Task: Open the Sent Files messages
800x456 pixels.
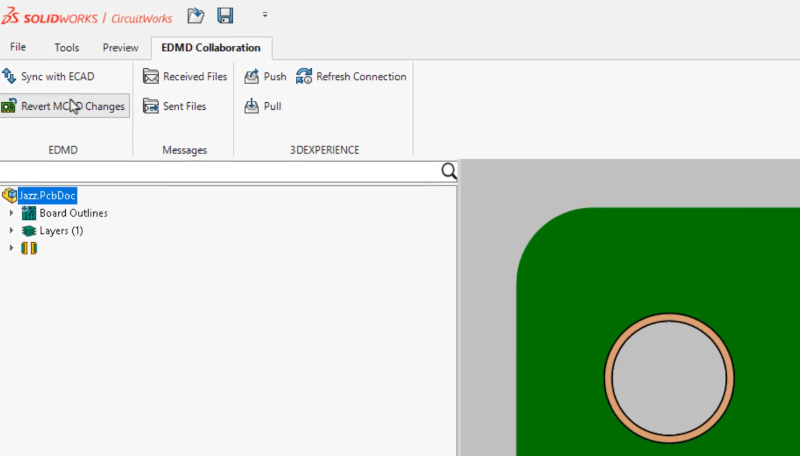Action: [x=174, y=106]
